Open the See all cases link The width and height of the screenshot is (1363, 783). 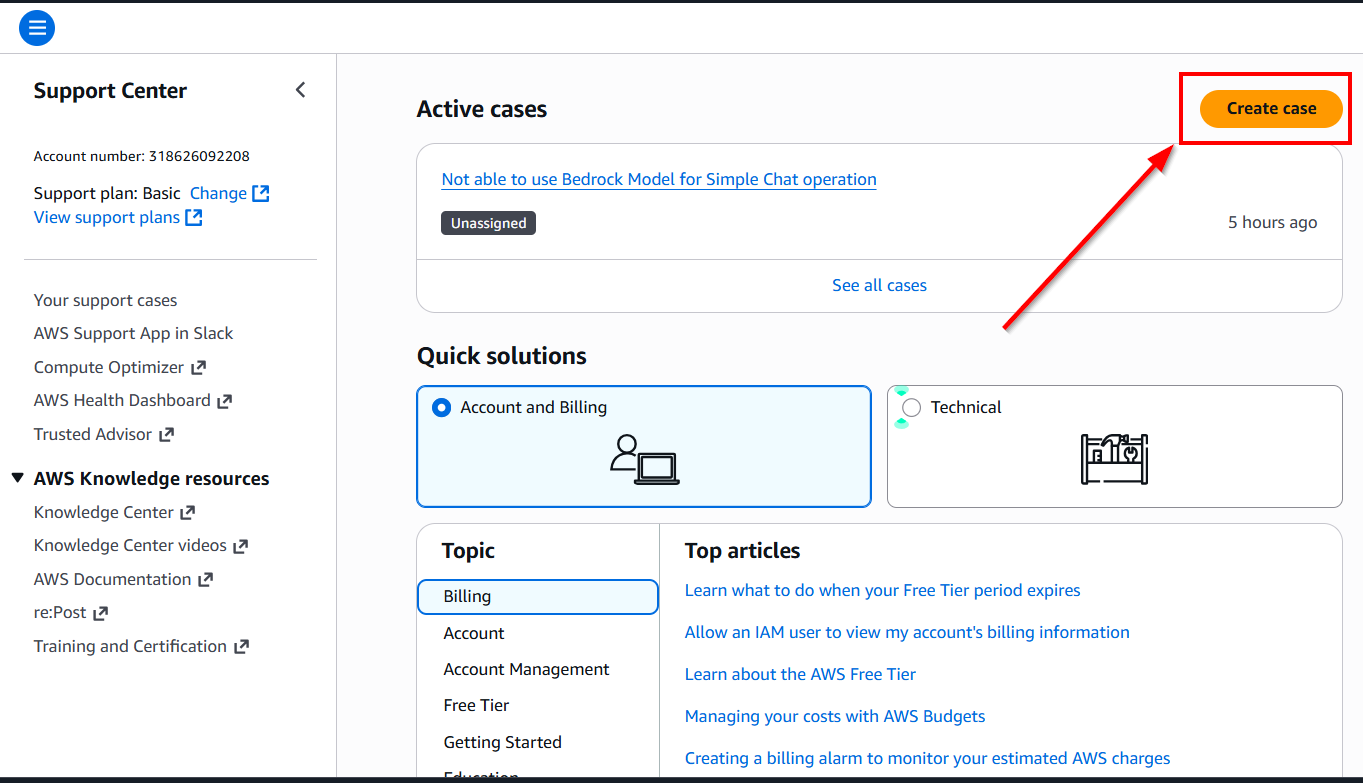pyautogui.click(x=879, y=285)
